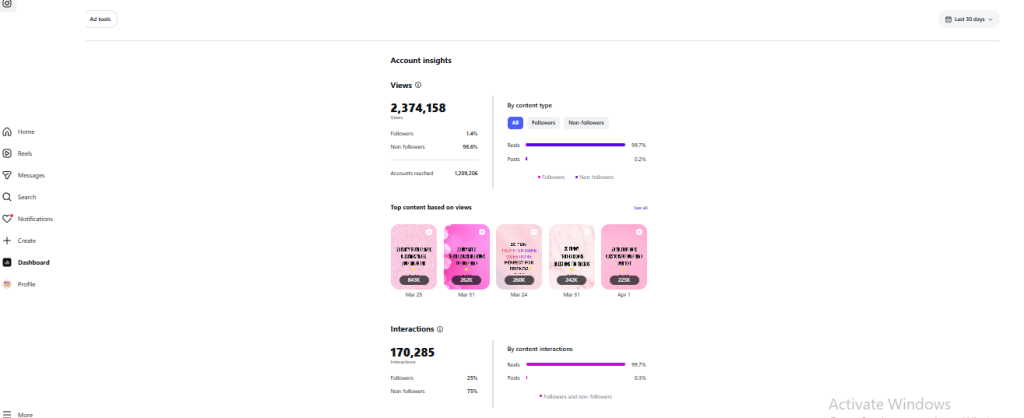Click See all for top content

(x=640, y=207)
